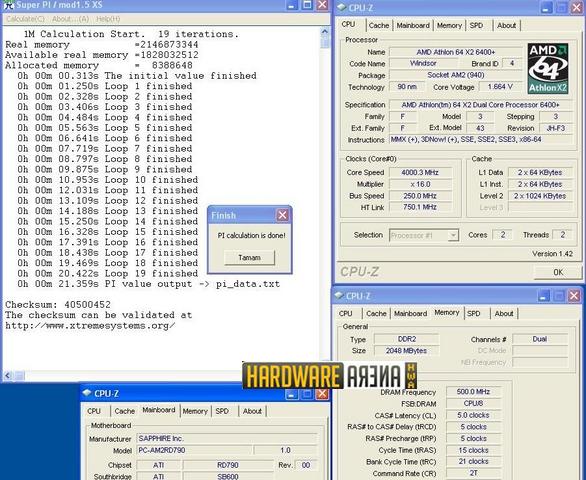Click the Chipset RD790 value
This screenshot has height=480, width=586.
pyautogui.click(x=228, y=465)
